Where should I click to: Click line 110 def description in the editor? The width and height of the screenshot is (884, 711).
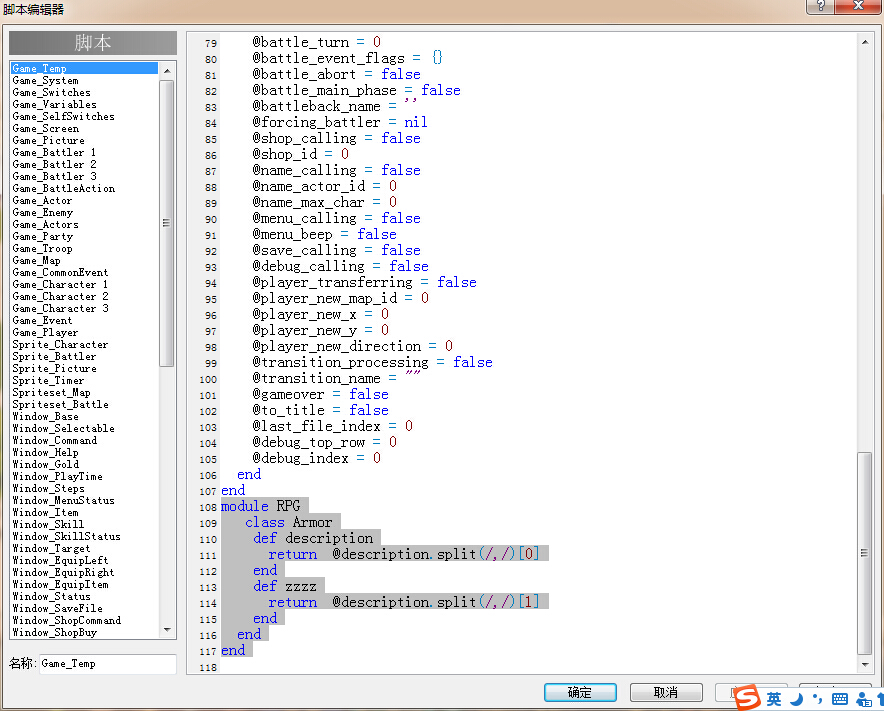(x=313, y=538)
